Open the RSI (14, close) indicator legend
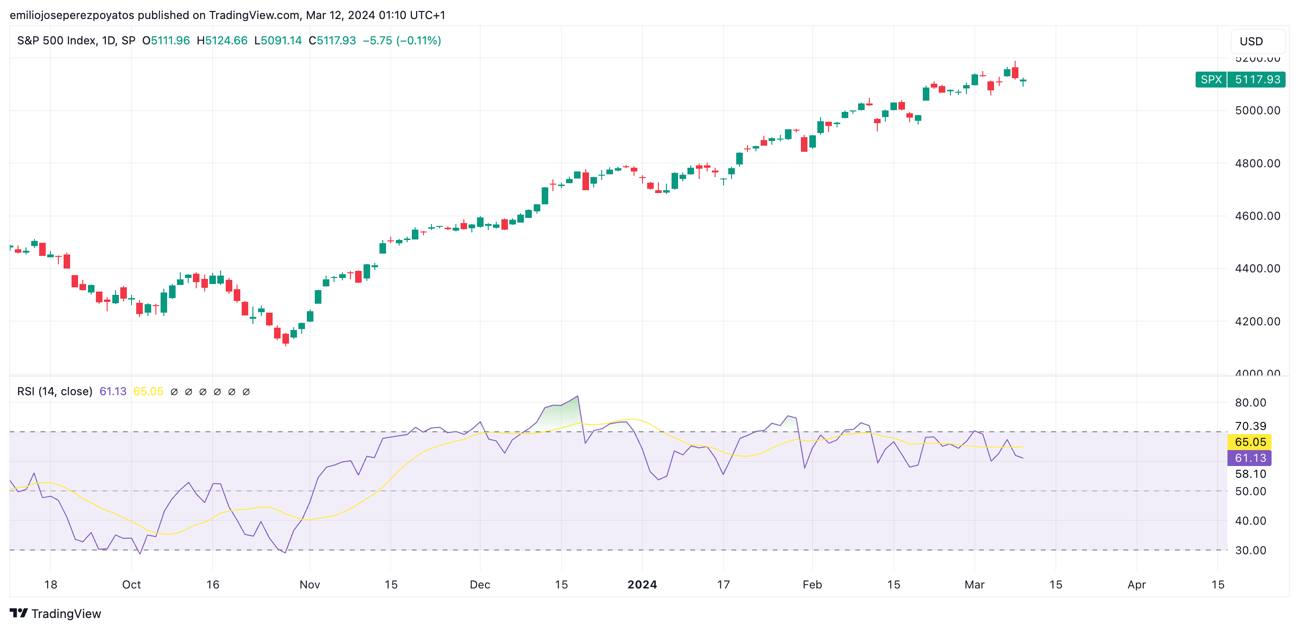This screenshot has height=630, width=1299. pyautogui.click(x=55, y=392)
